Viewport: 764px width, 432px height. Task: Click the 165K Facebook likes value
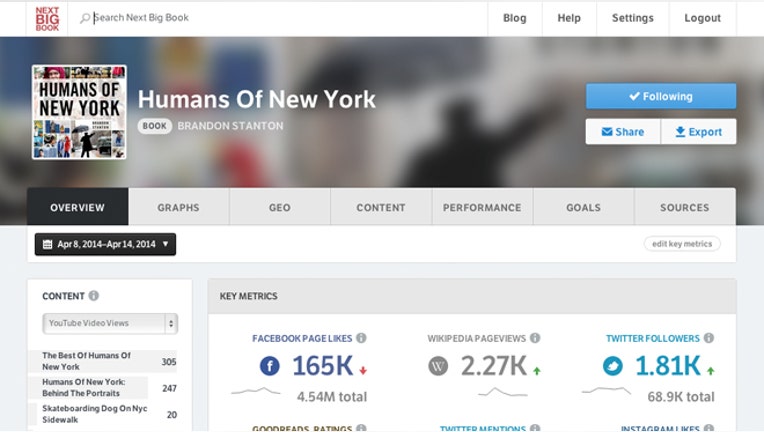click(x=323, y=365)
